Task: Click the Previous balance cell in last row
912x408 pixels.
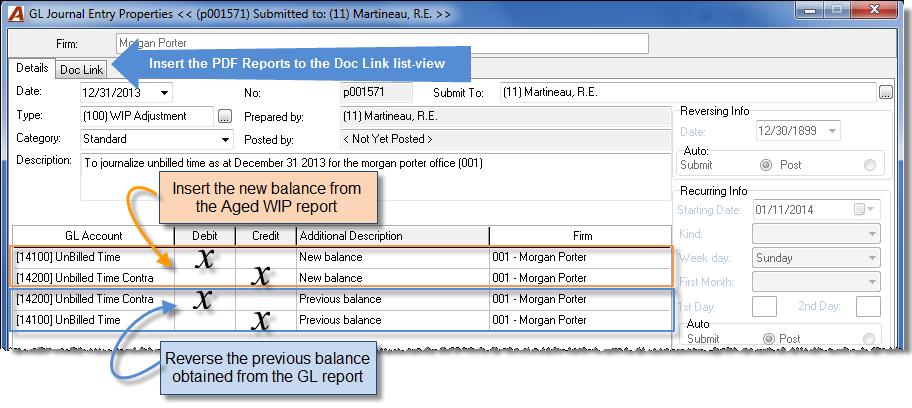Action: 393,320
